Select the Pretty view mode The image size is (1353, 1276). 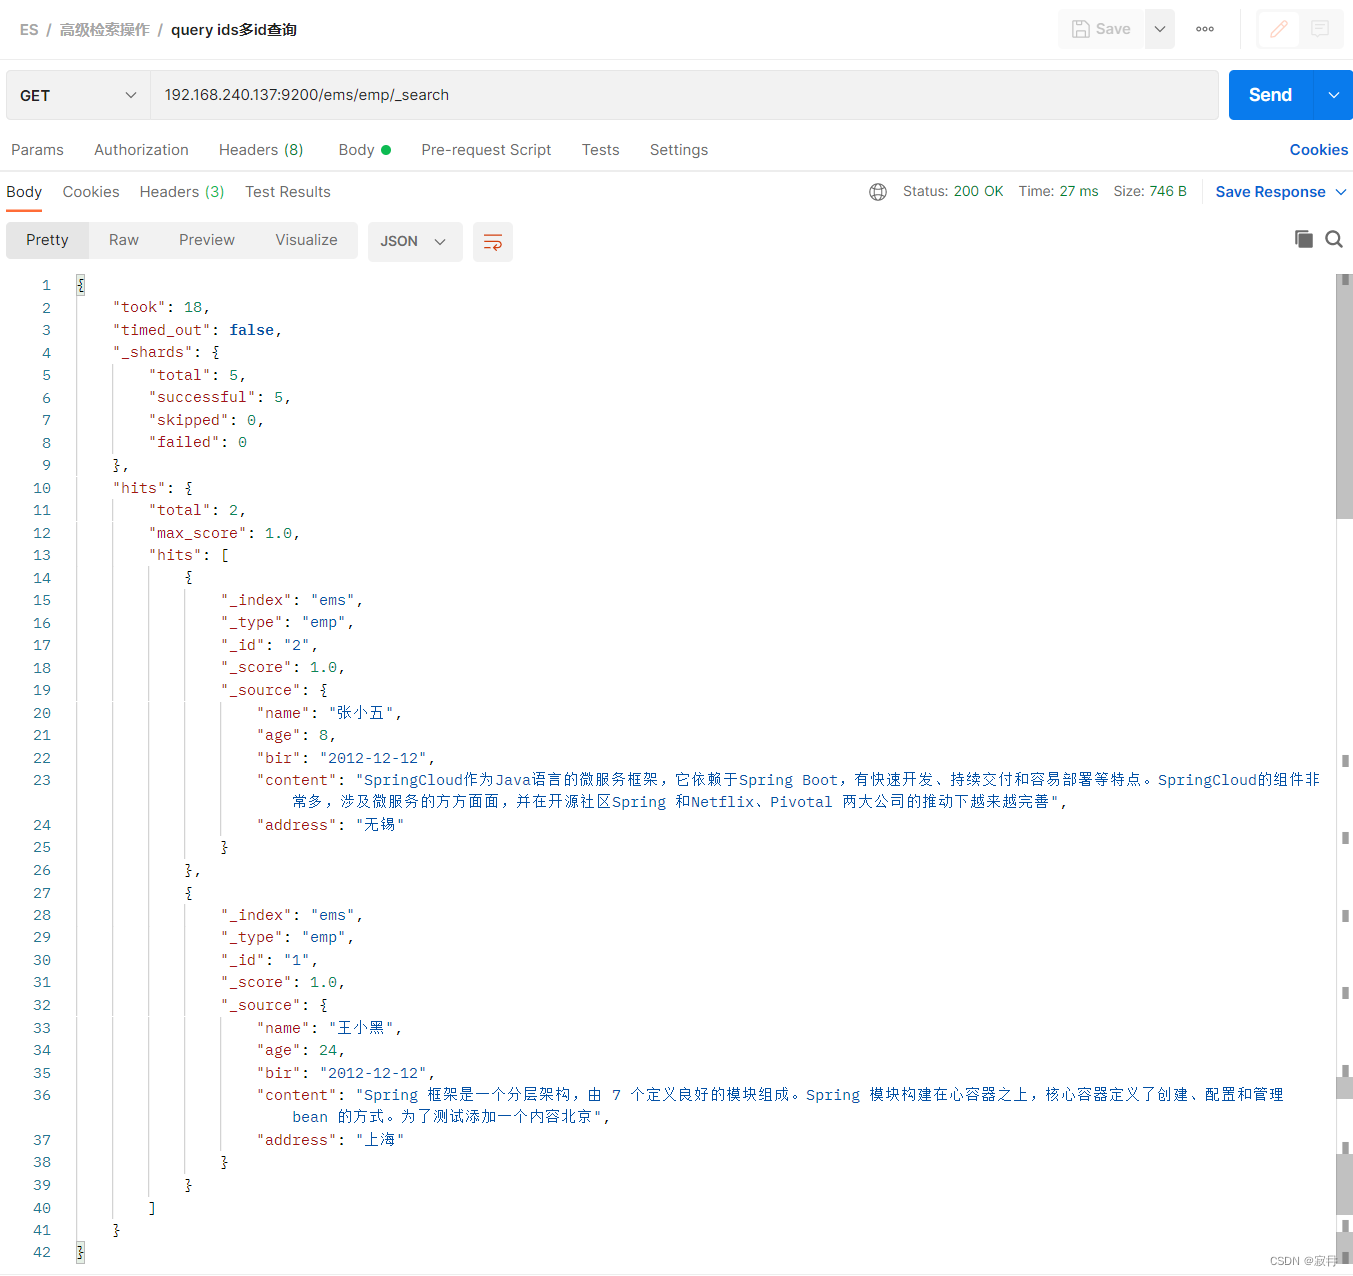click(x=47, y=240)
